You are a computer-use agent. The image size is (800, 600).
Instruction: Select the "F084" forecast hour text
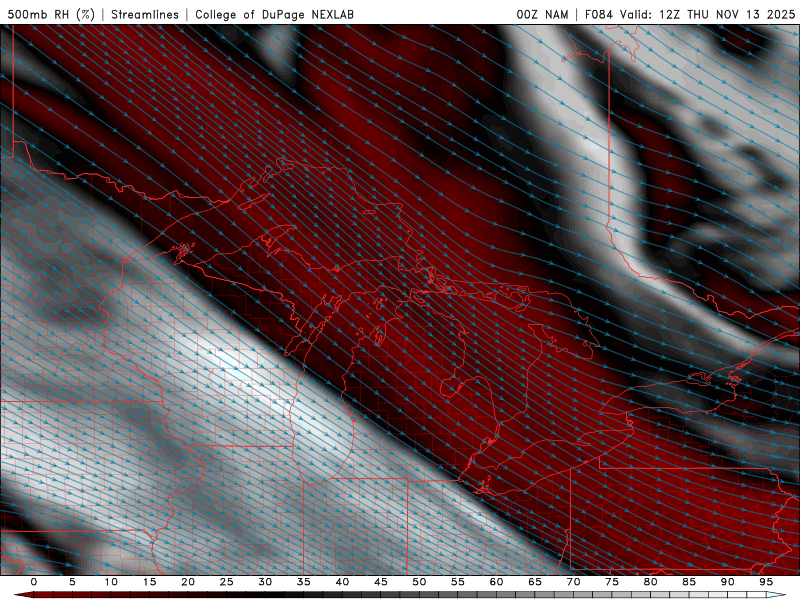coord(599,14)
